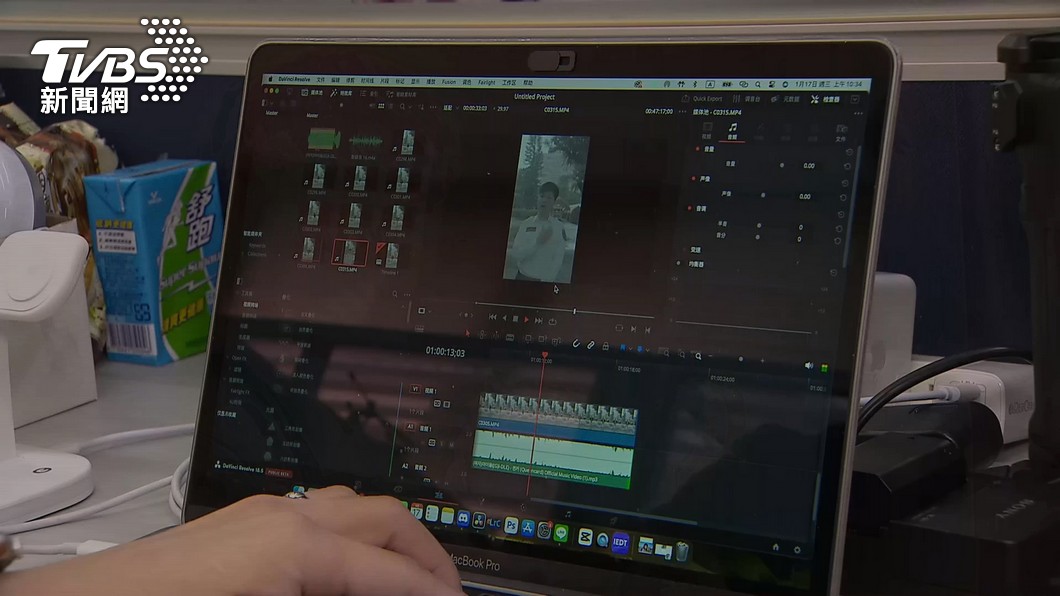
Task: Open the Inspector panel button at top right
Action: click(x=825, y=99)
